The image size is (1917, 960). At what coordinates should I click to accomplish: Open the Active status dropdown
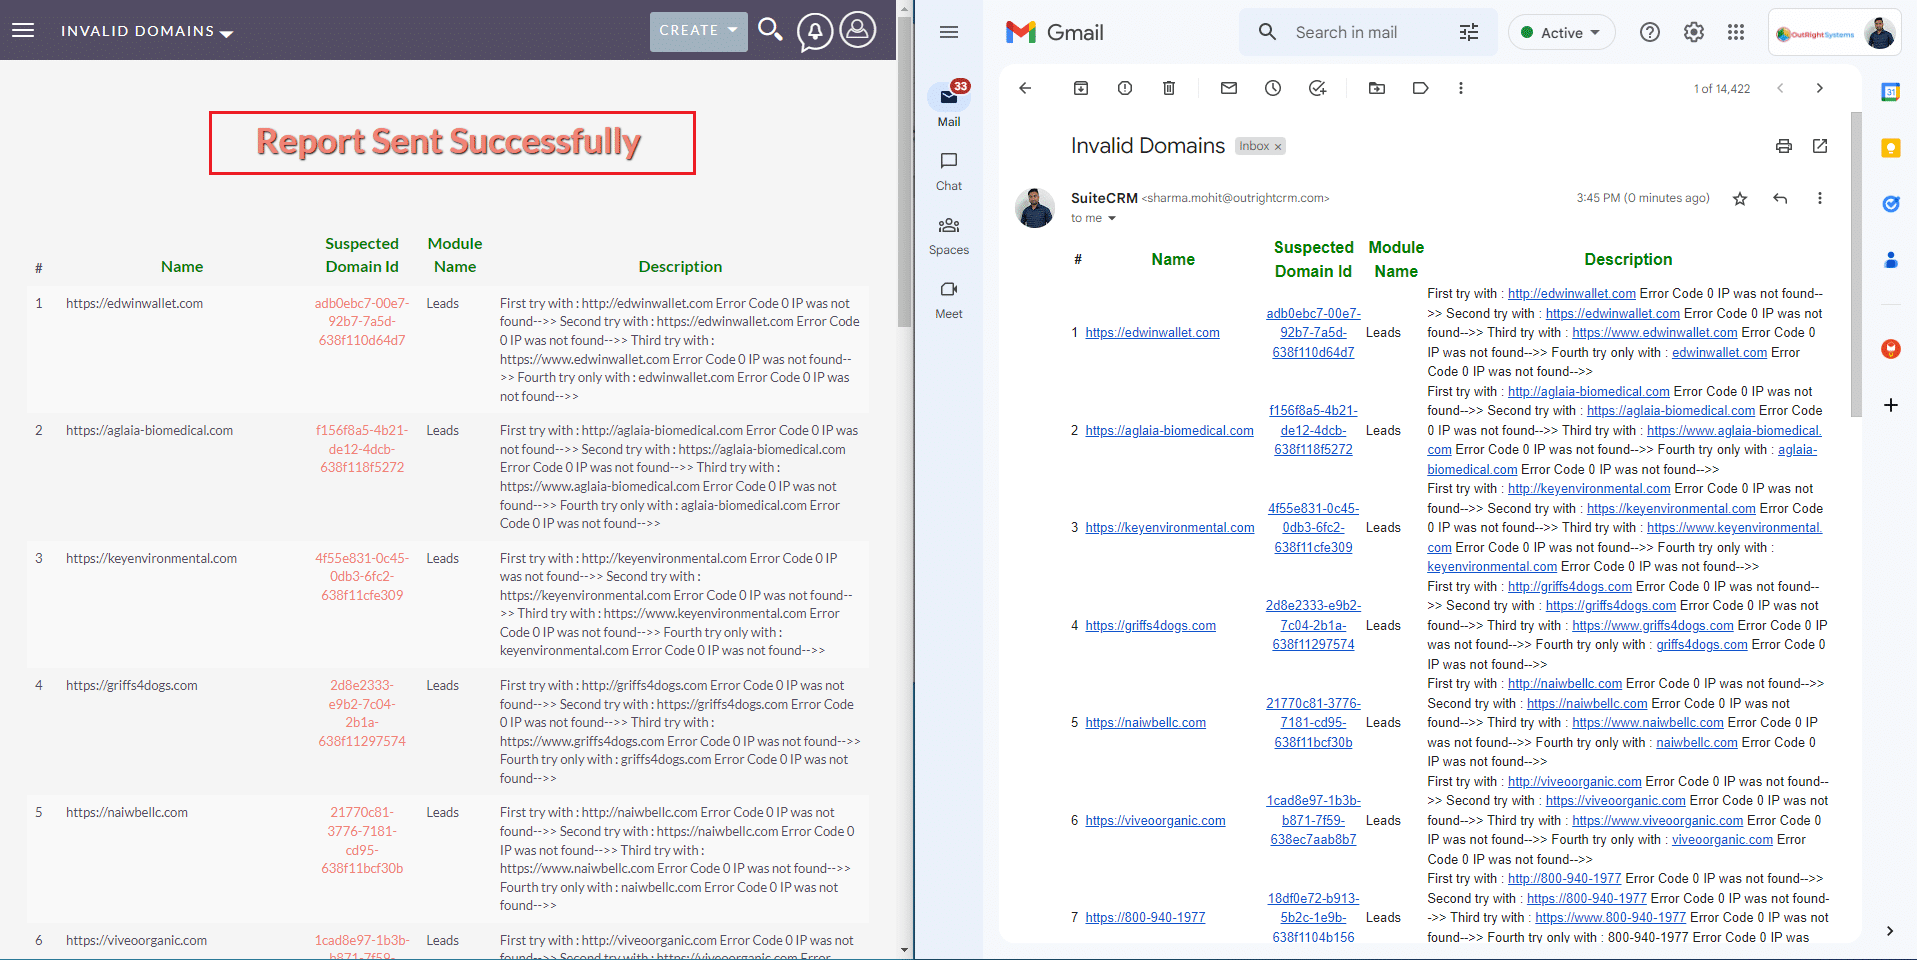click(1561, 32)
